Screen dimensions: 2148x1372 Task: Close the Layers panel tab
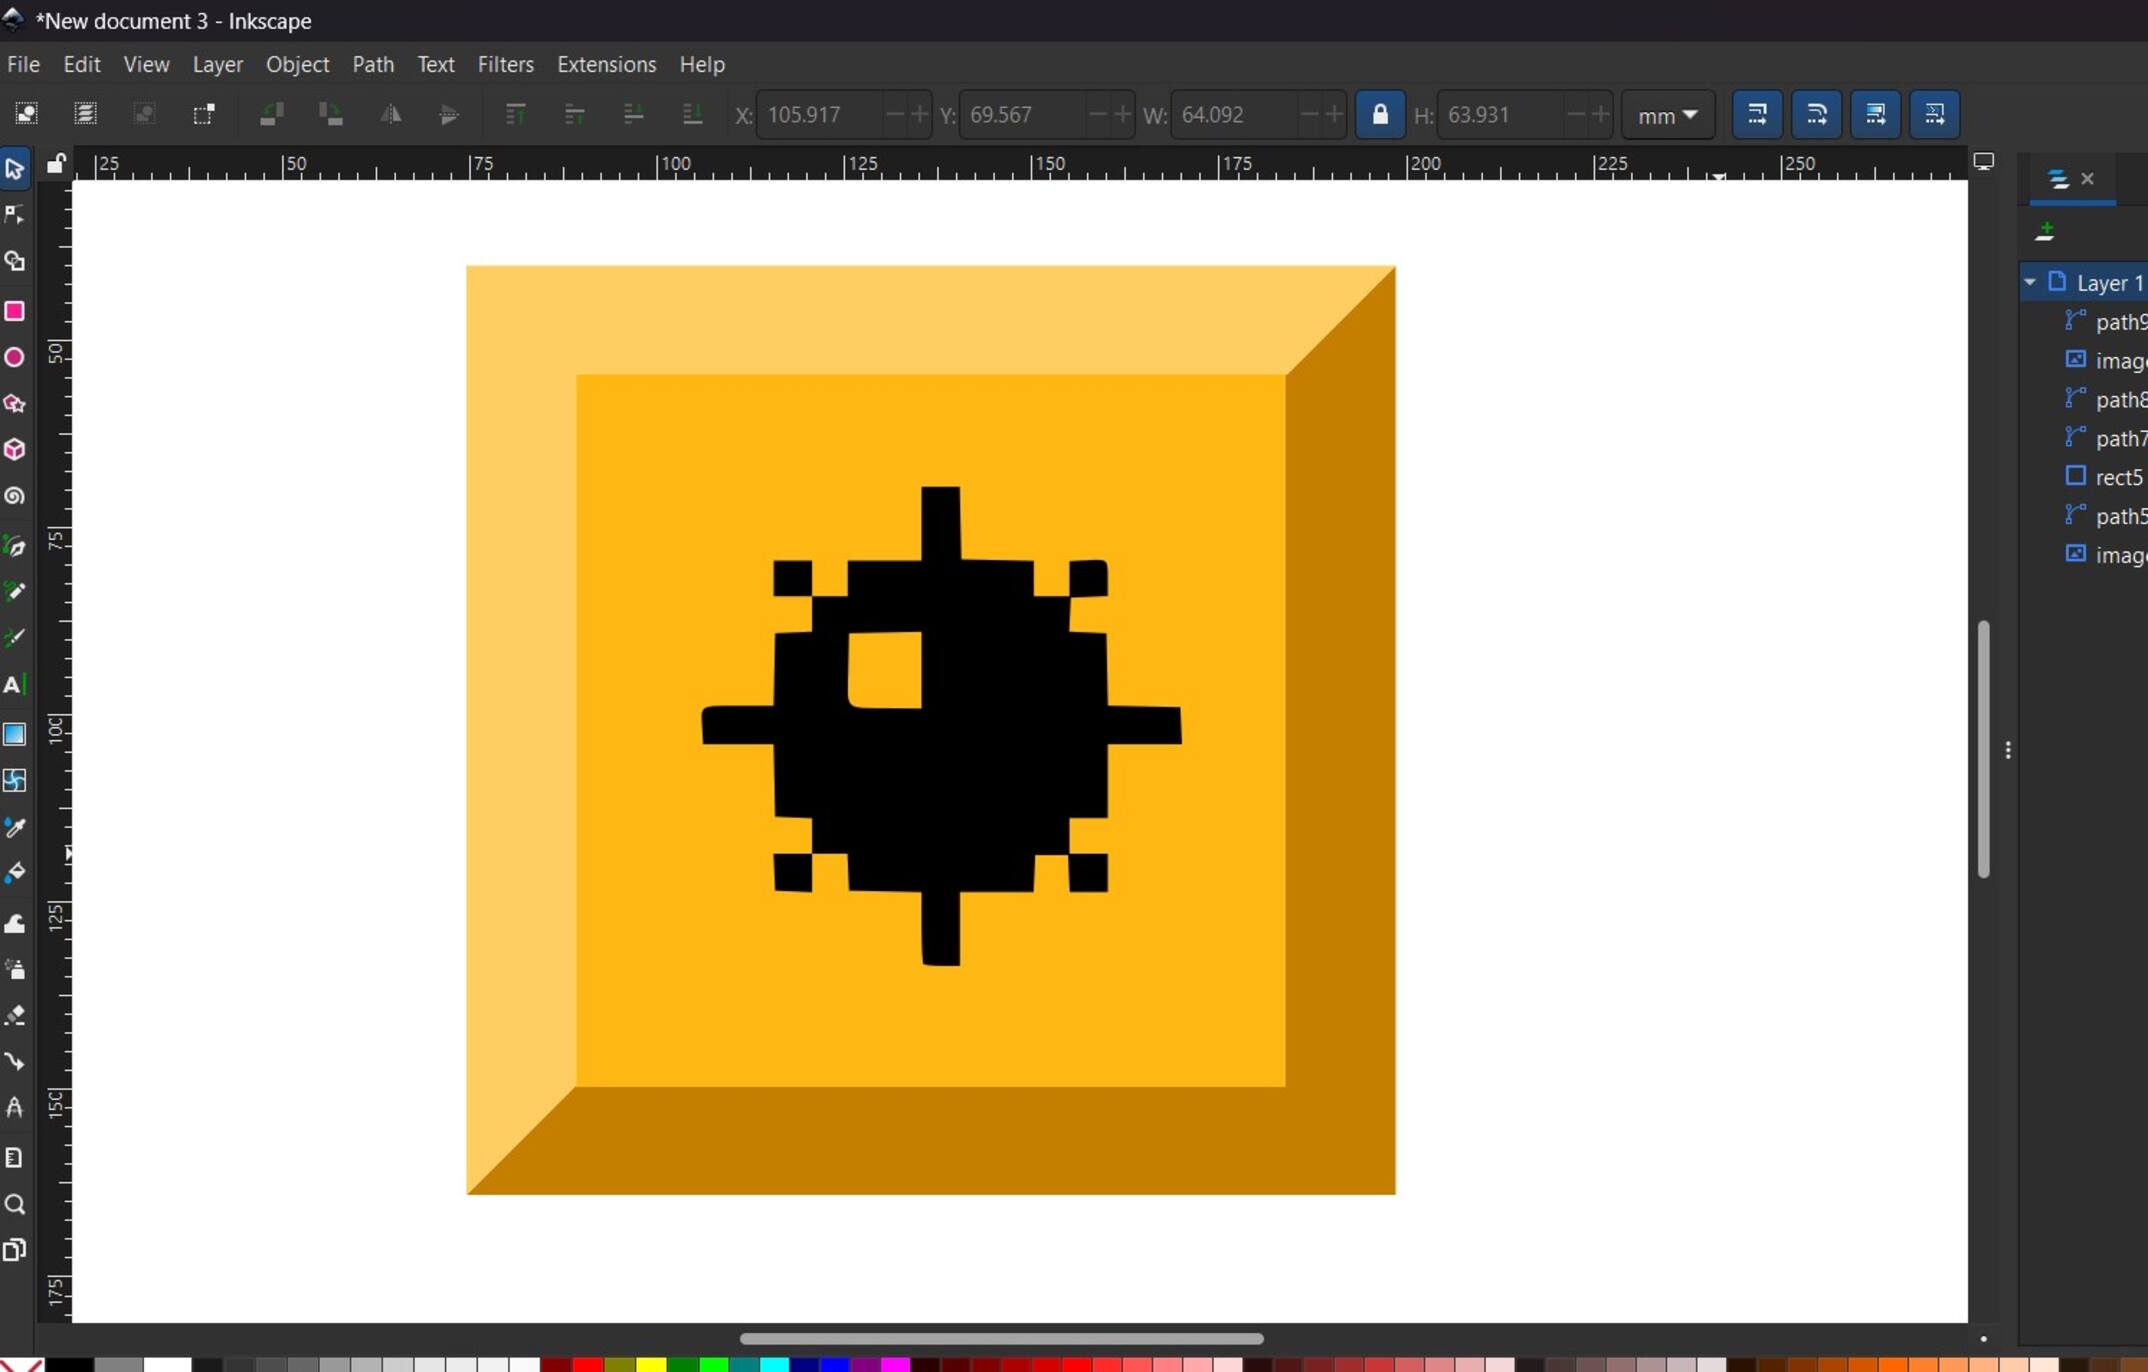2088,179
